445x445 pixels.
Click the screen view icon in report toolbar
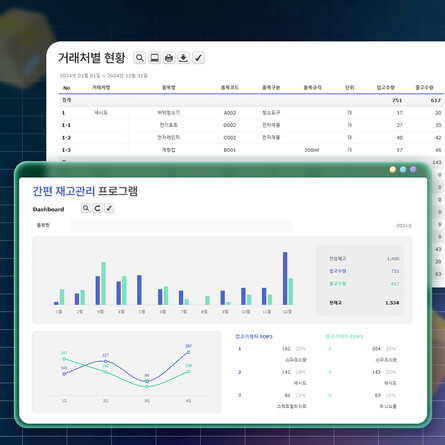(154, 58)
